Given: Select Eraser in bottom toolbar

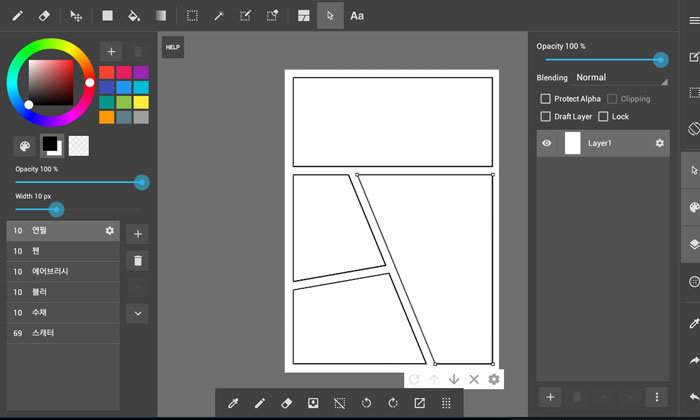Looking at the screenshot, I should 287,403.
